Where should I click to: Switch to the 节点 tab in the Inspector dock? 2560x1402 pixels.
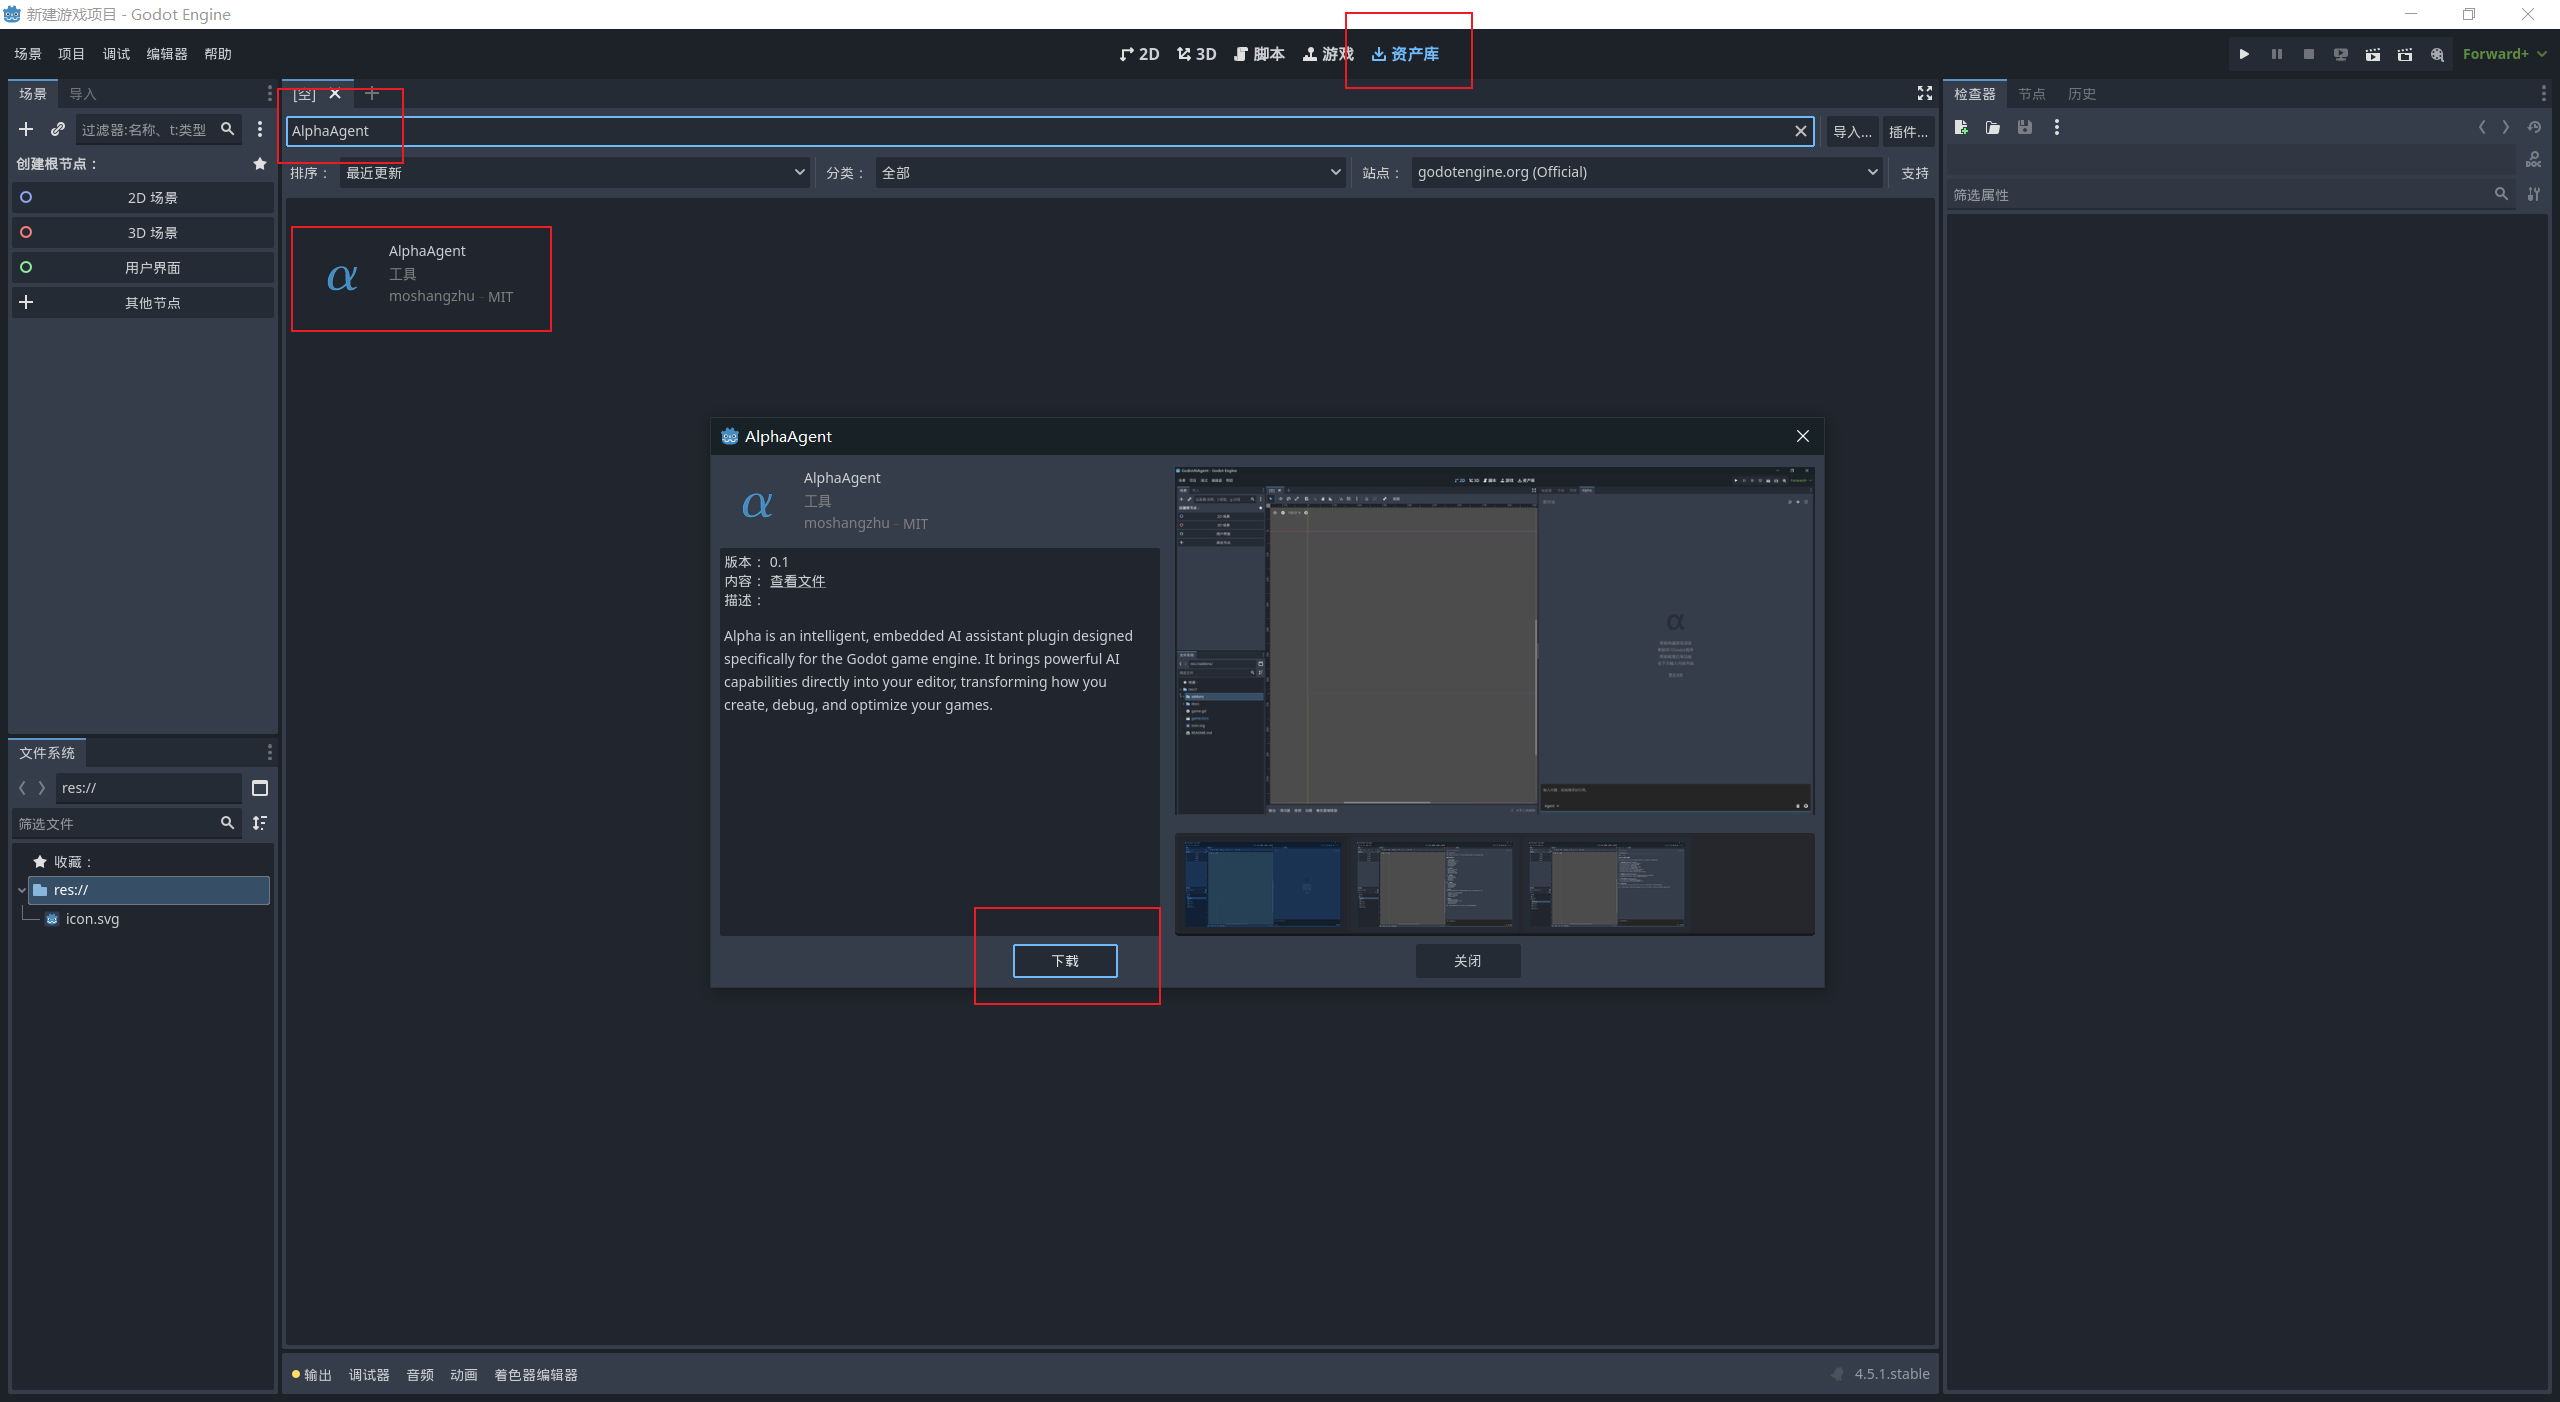pos(2031,94)
